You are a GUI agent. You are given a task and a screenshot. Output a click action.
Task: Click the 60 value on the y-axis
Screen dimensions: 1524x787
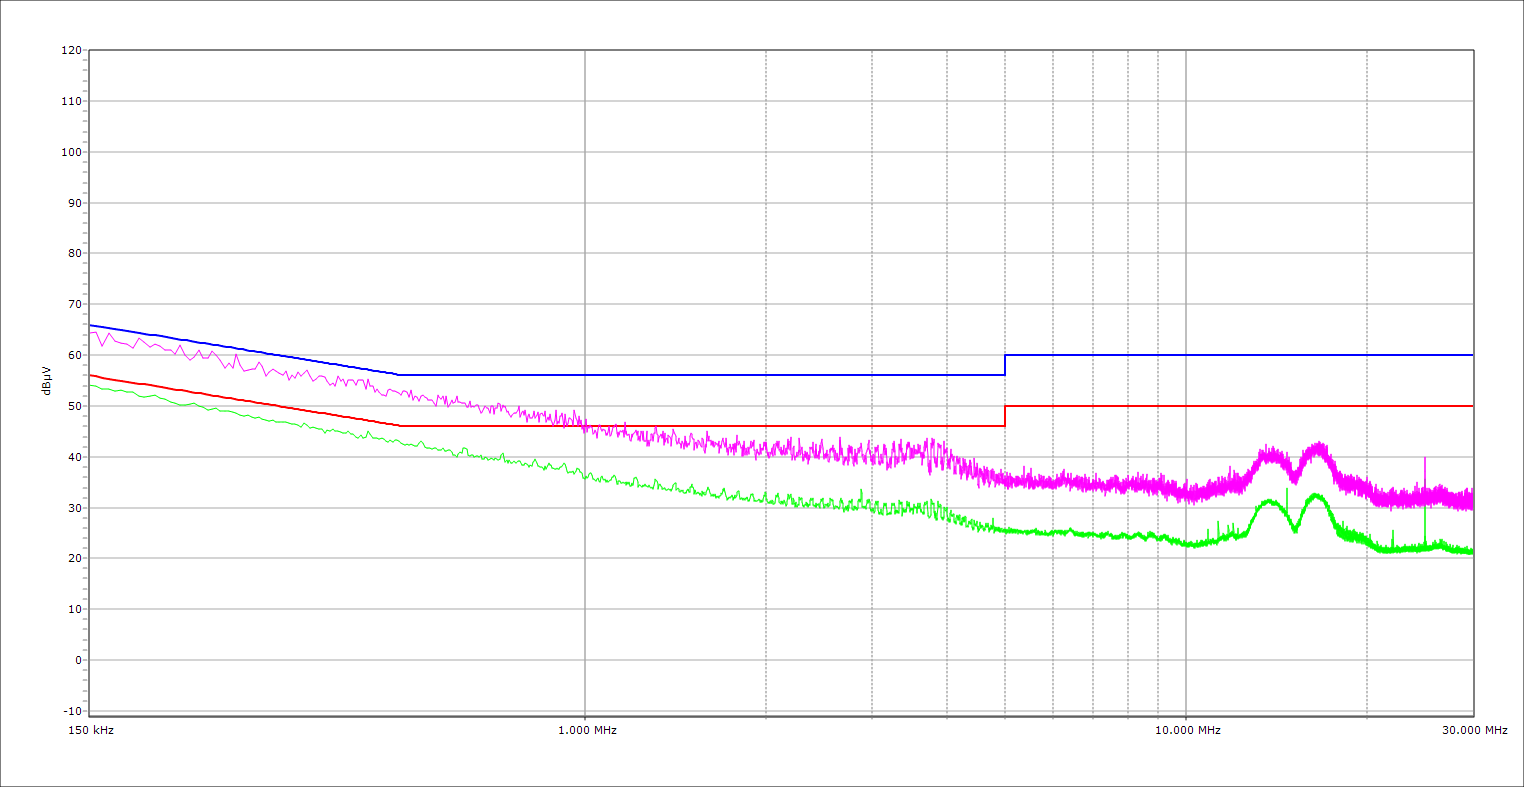click(74, 355)
